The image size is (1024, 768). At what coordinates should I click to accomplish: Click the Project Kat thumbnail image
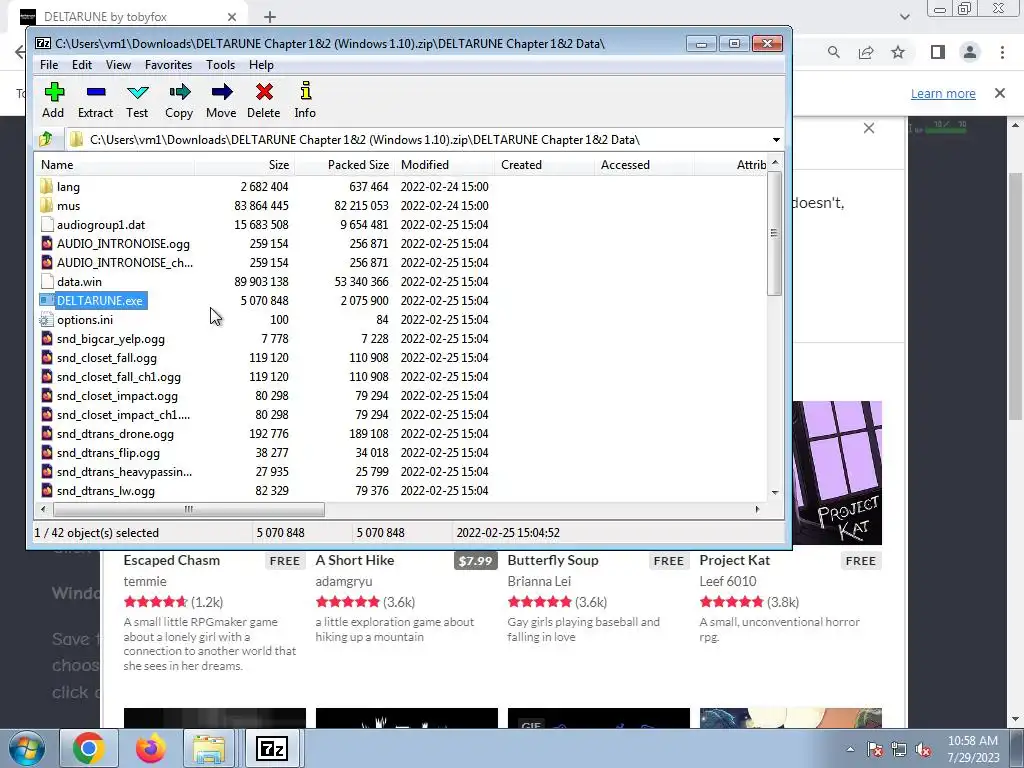[x=837, y=473]
